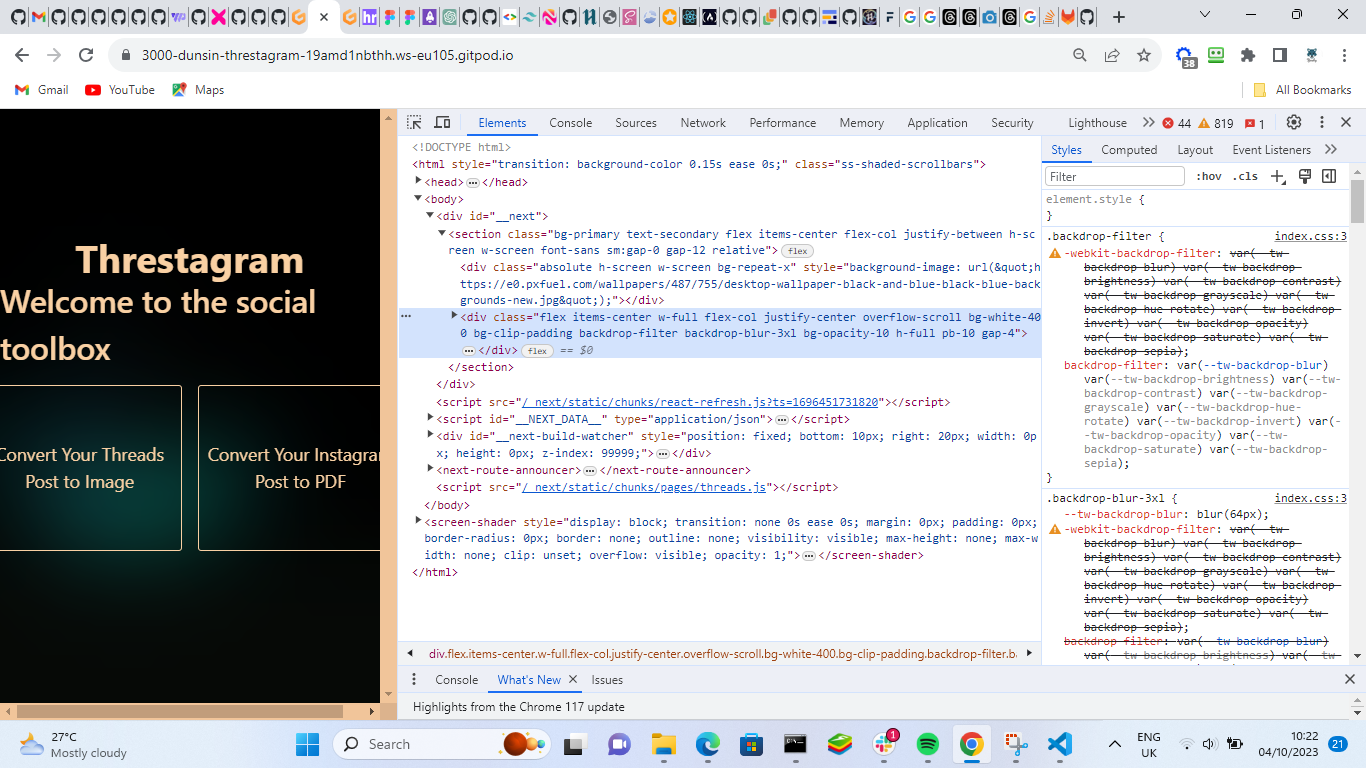Open the more panels chevron in DevTools
Viewport: 1366px width, 768px height.
1147,122
